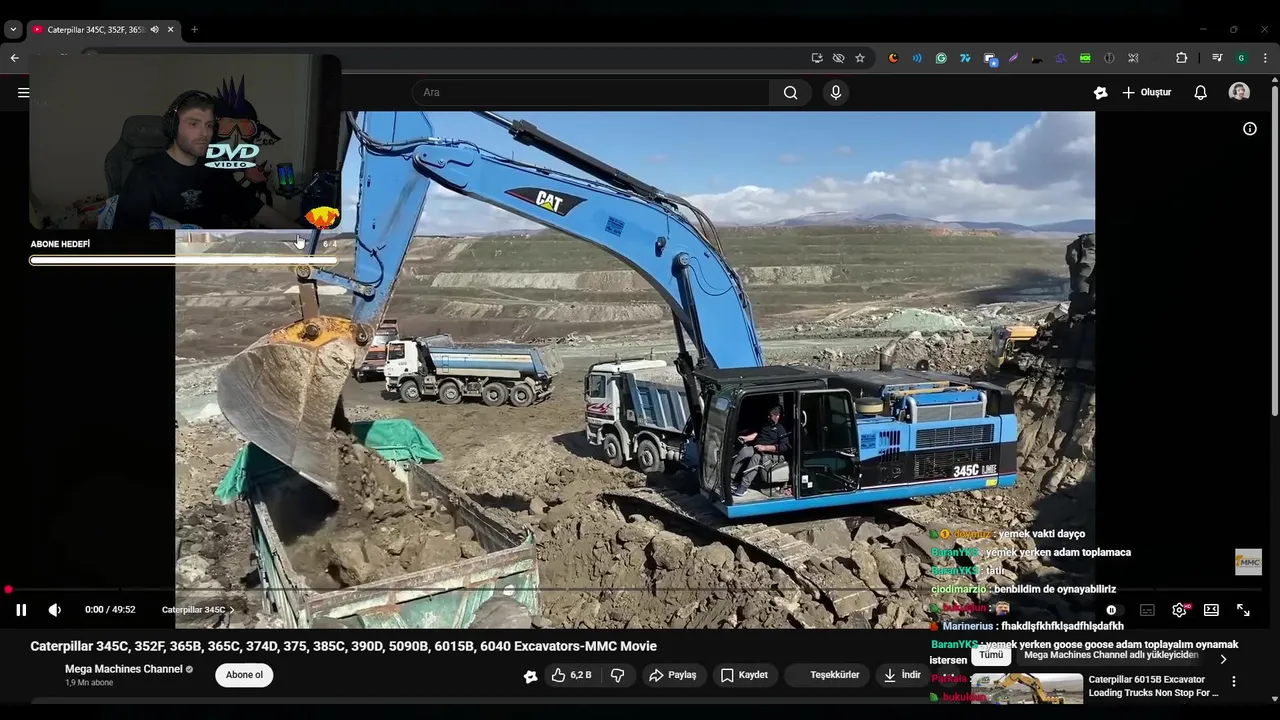Go back with browser back arrow
The height and width of the screenshot is (720, 1280).
(x=14, y=58)
